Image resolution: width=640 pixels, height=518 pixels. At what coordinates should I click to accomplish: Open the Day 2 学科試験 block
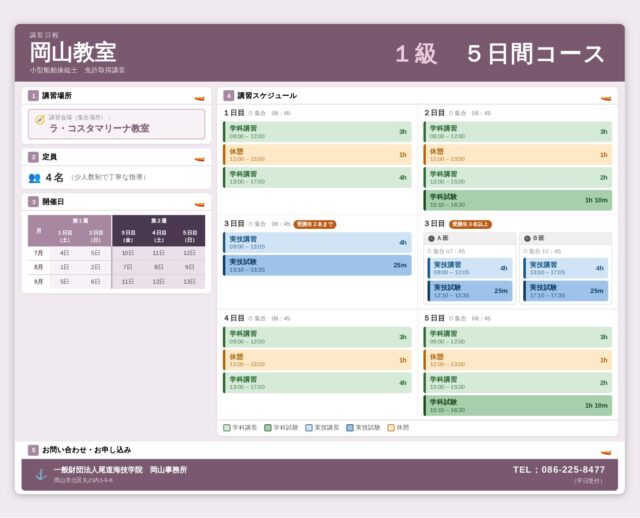point(518,200)
